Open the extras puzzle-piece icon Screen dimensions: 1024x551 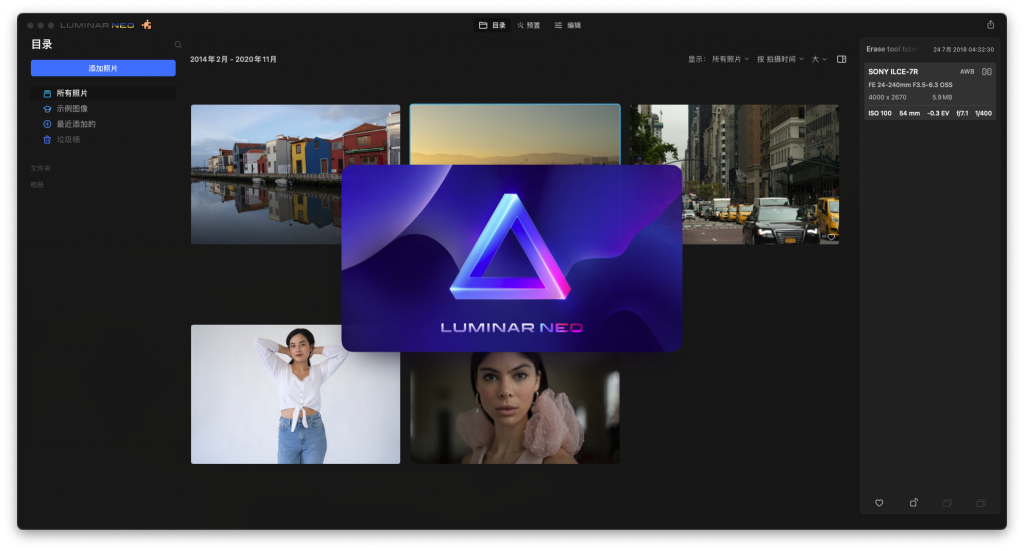tap(146, 25)
